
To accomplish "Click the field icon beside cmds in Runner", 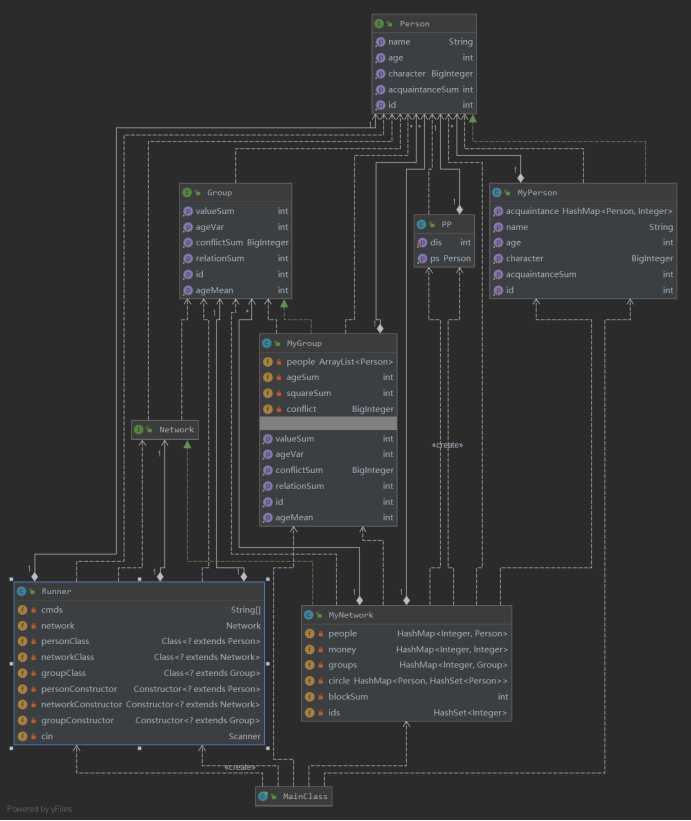I will [x=21, y=609].
